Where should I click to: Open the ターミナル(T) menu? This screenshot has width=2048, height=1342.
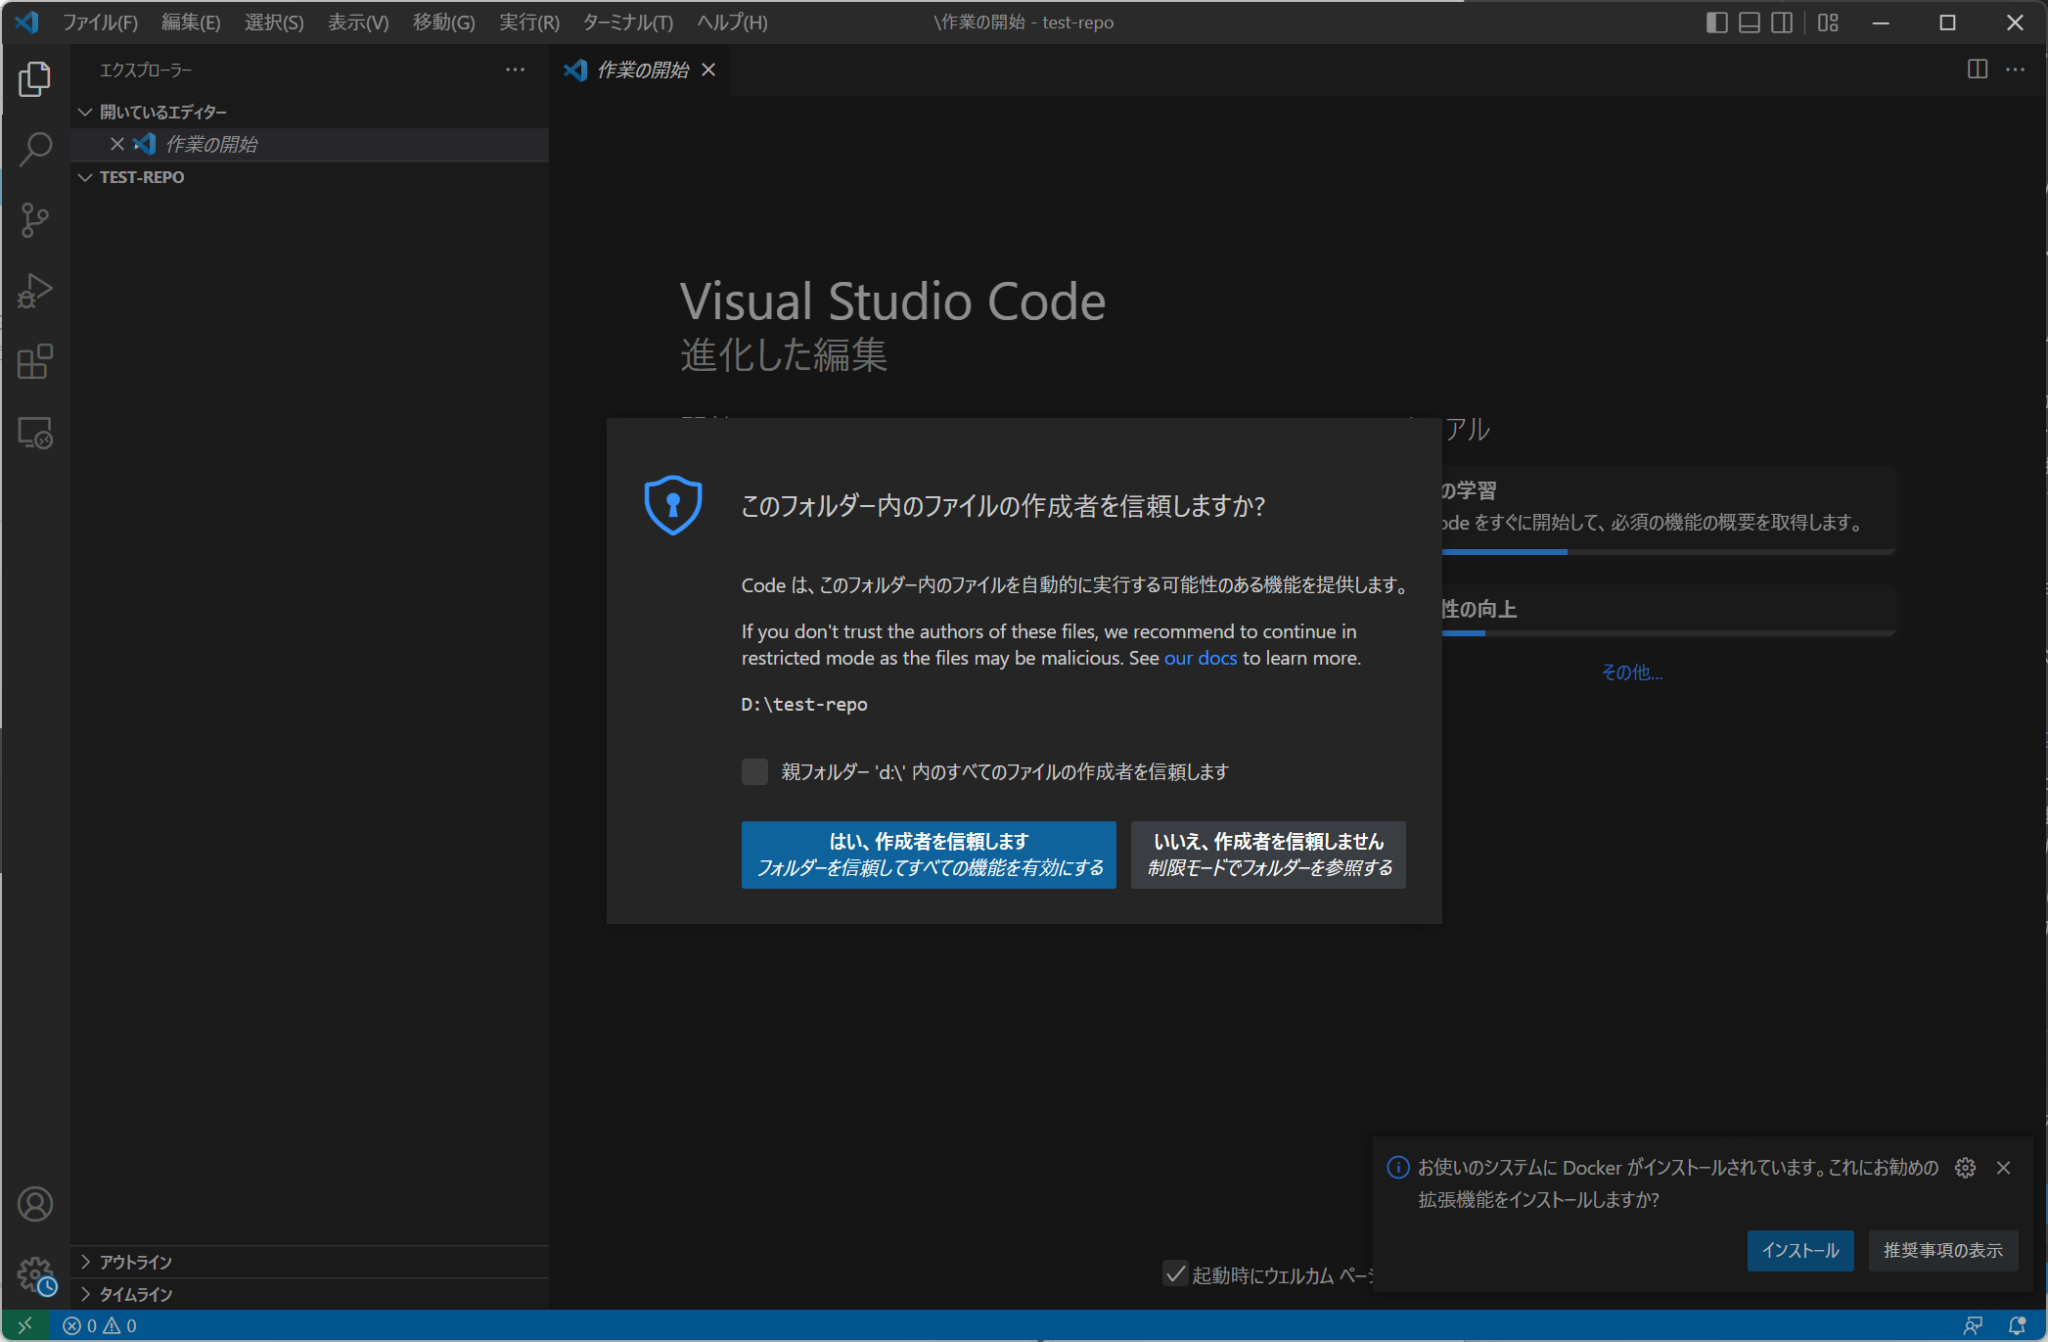click(x=627, y=22)
